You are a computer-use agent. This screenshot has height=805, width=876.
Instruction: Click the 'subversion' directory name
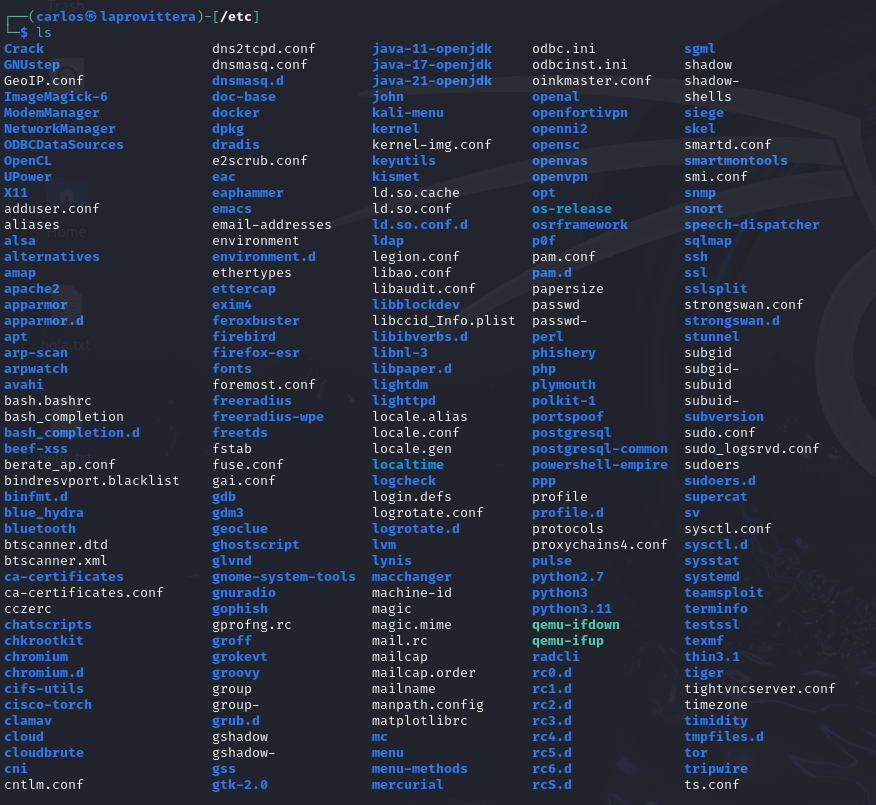pos(724,417)
